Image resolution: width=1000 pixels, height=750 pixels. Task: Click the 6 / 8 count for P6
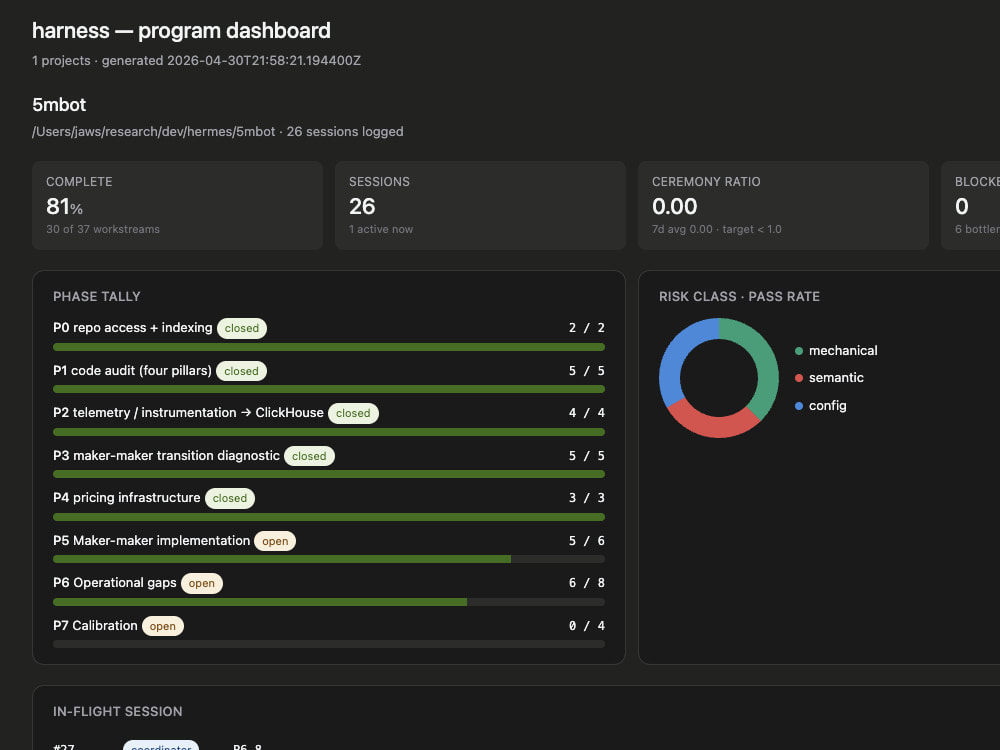pos(587,582)
